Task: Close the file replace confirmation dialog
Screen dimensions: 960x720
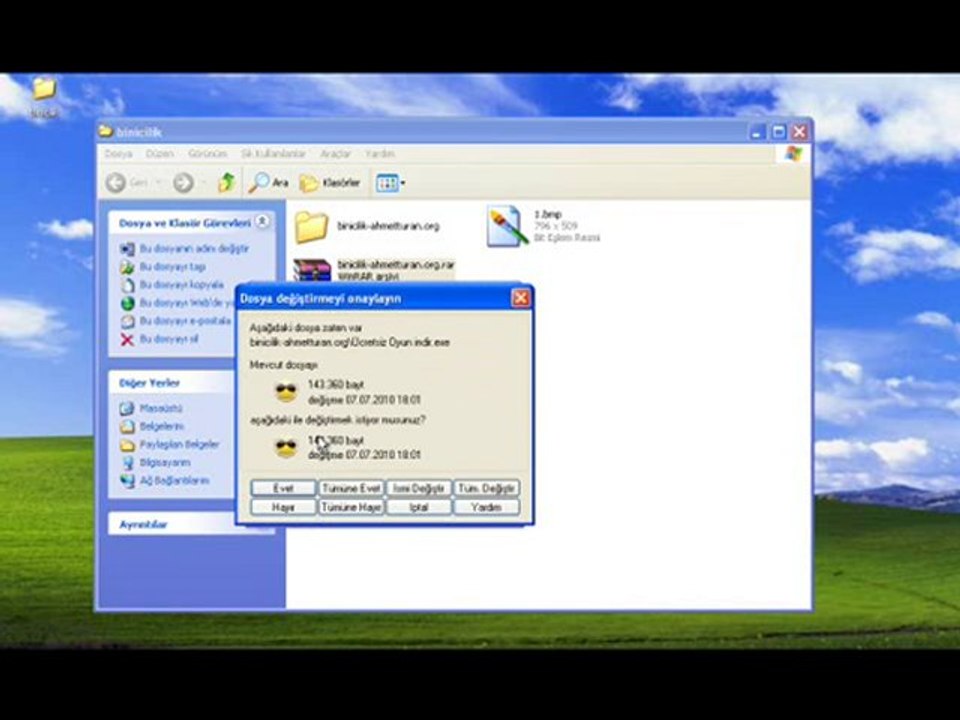Action: pyautogui.click(x=520, y=298)
